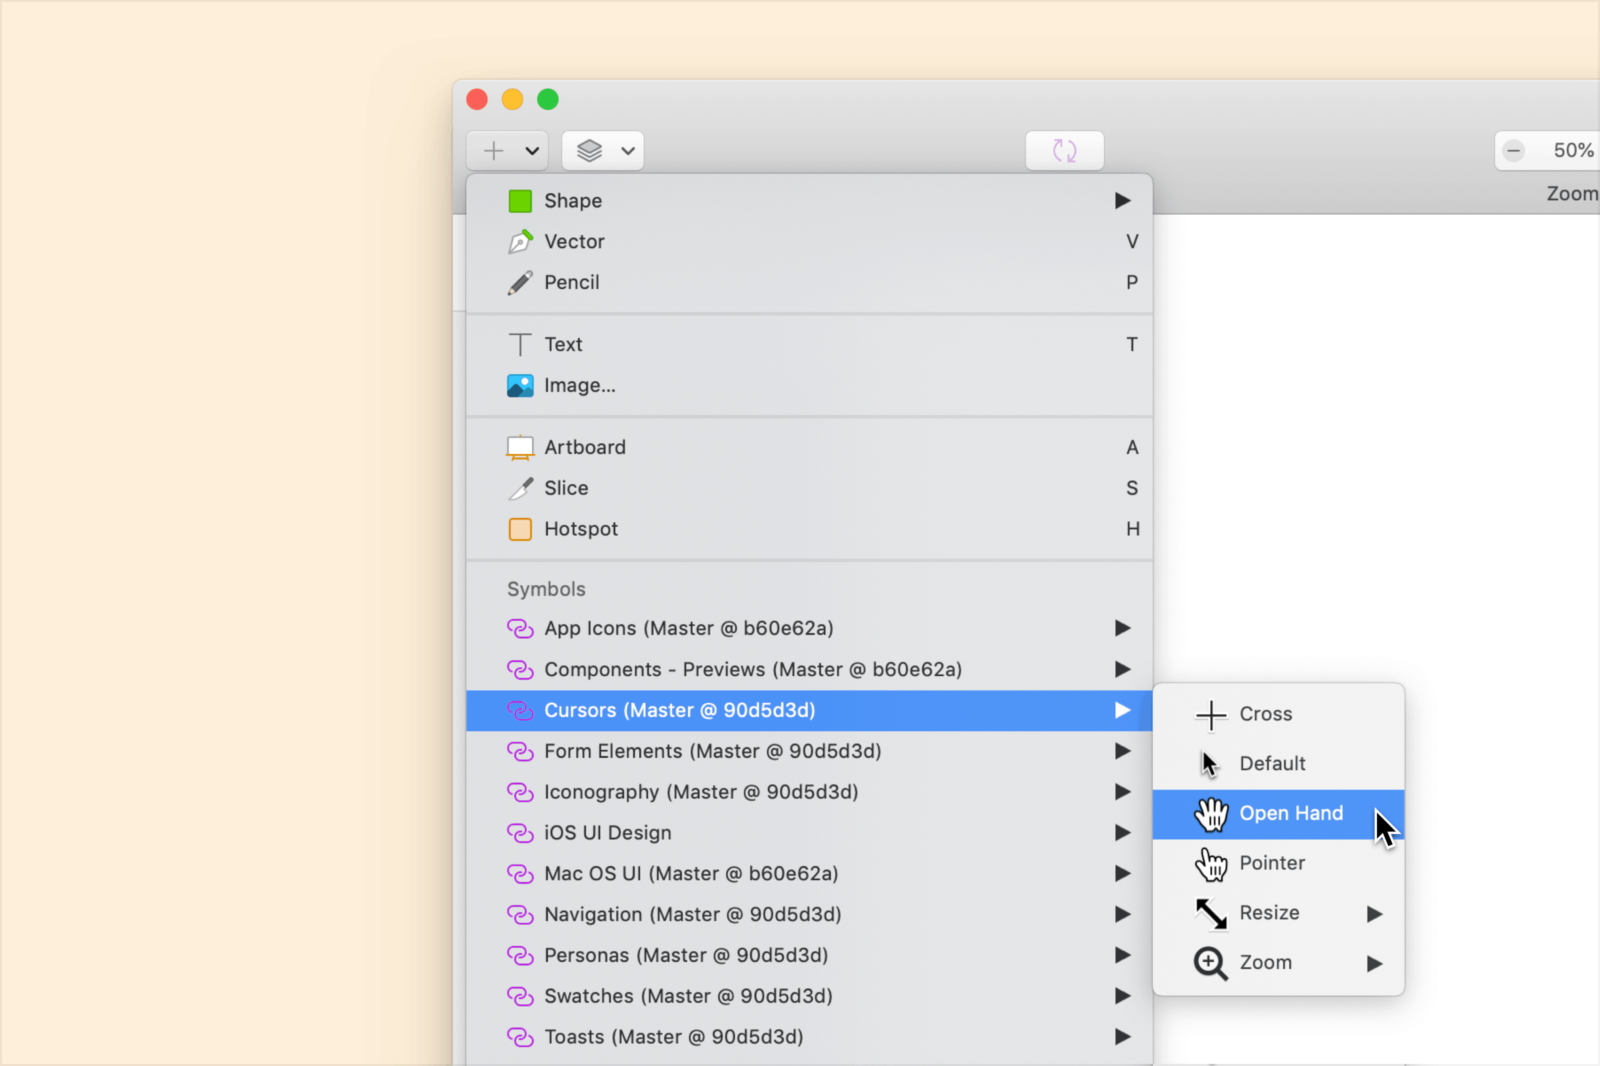The height and width of the screenshot is (1066, 1600).
Task: Open the layers stack dropdown chevron
Action: (628, 151)
